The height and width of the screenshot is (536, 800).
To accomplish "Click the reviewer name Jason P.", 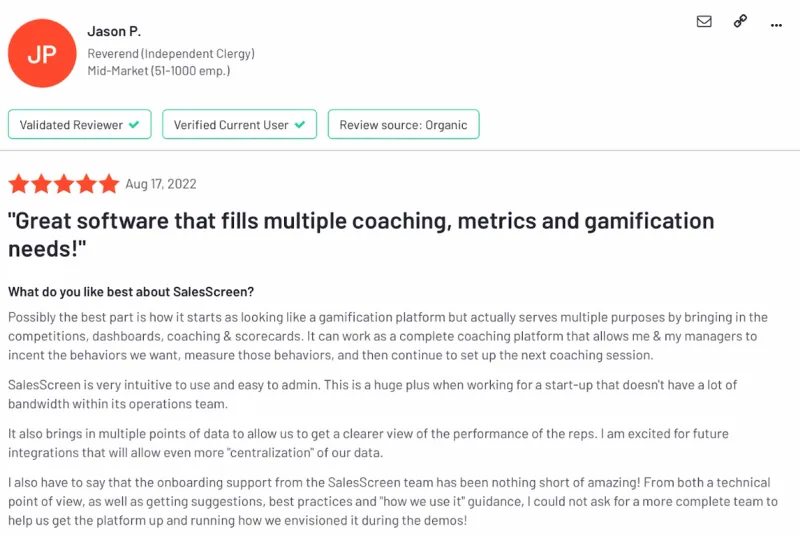I will point(114,32).
